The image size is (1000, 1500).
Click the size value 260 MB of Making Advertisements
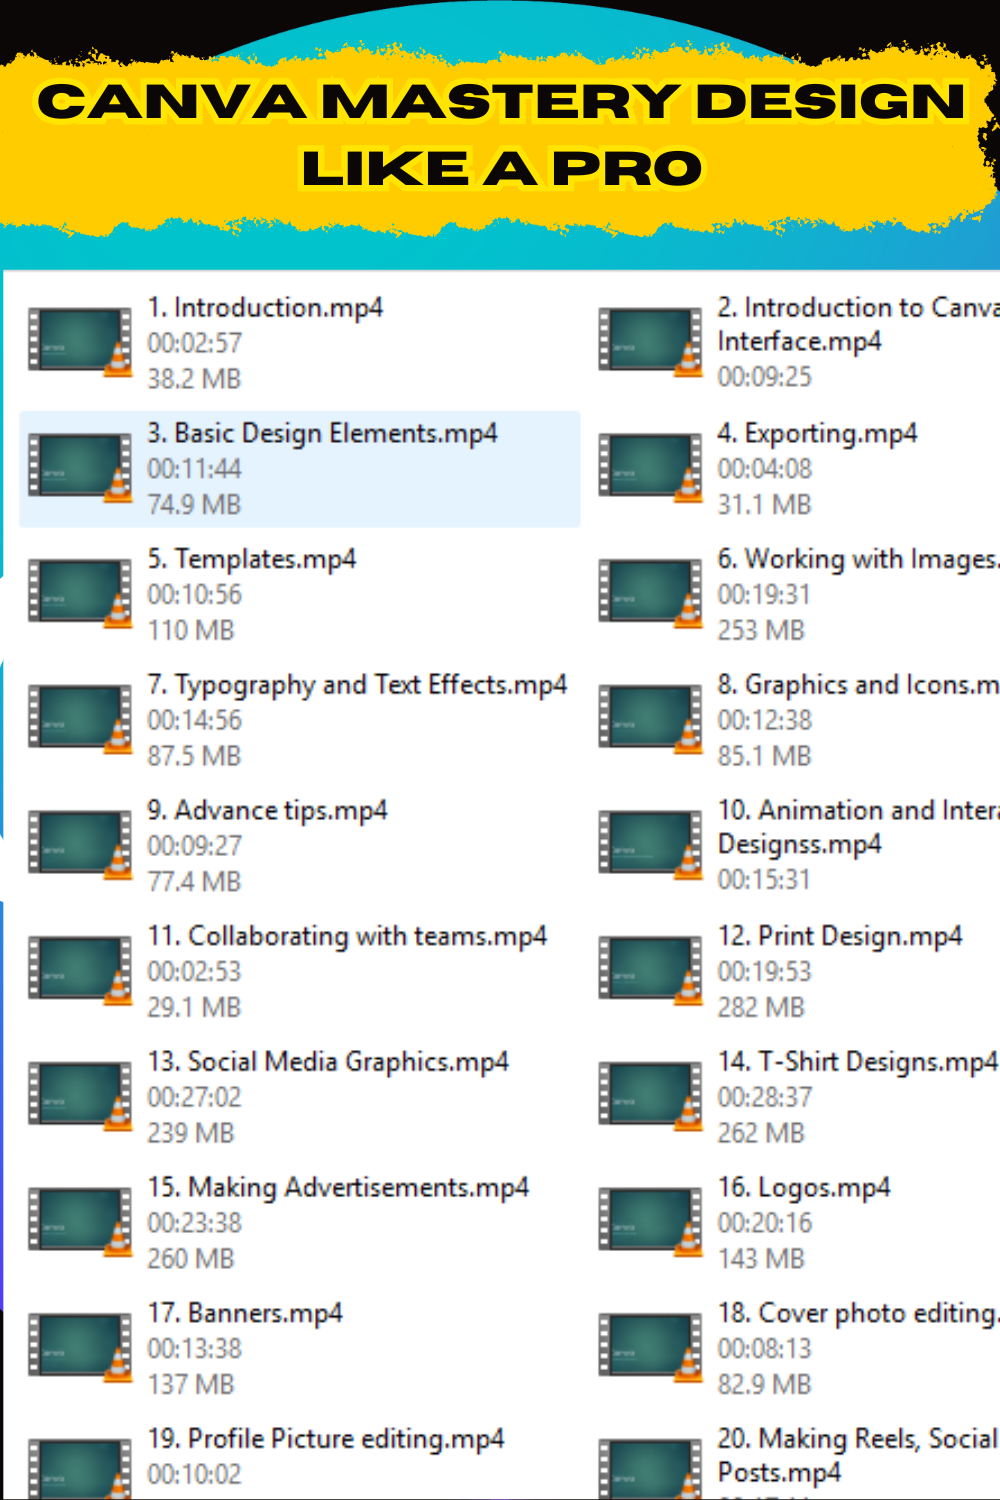coord(191,1260)
